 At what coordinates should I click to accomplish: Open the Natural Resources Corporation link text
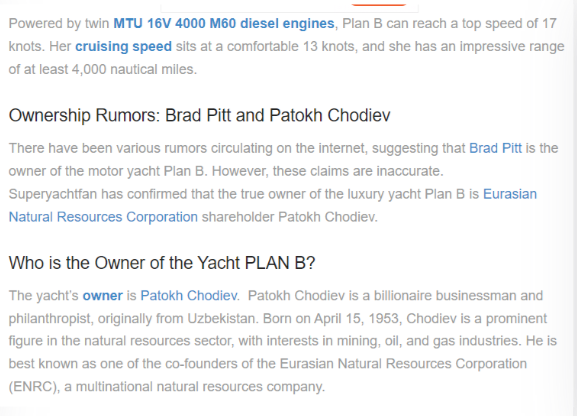pyautogui.click(x=103, y=217)
